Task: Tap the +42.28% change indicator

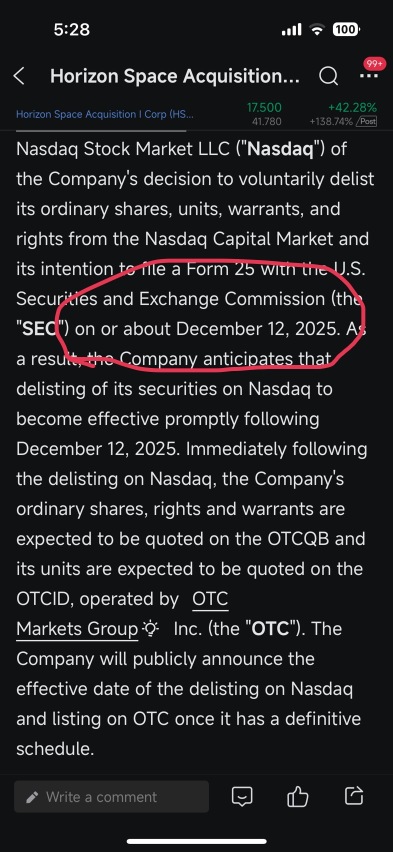Action: pos(352,108)
